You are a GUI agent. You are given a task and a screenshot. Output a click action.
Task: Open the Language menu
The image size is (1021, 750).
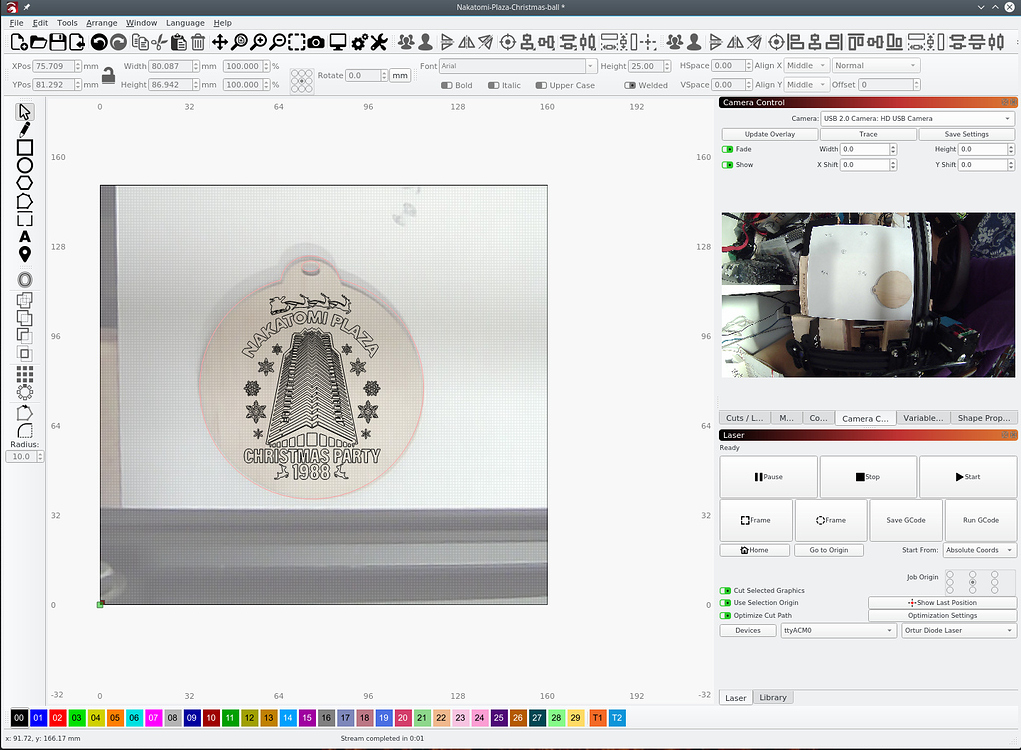[185, 23]
